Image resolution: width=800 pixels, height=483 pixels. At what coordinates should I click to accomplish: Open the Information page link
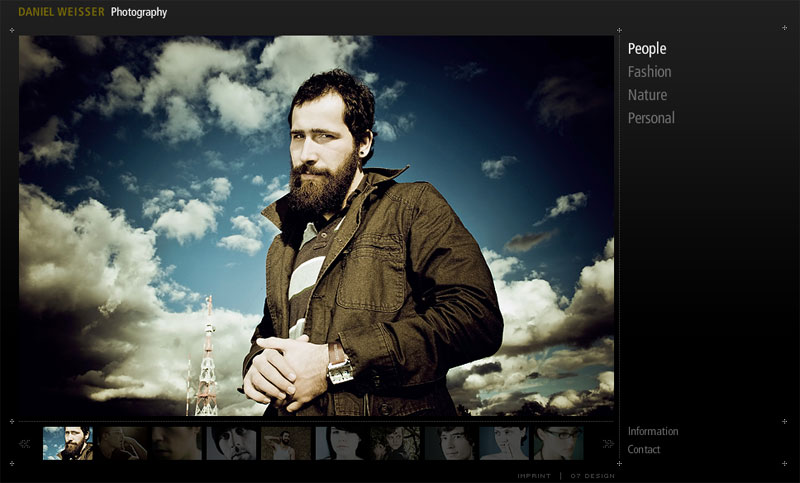click(652, 432)
